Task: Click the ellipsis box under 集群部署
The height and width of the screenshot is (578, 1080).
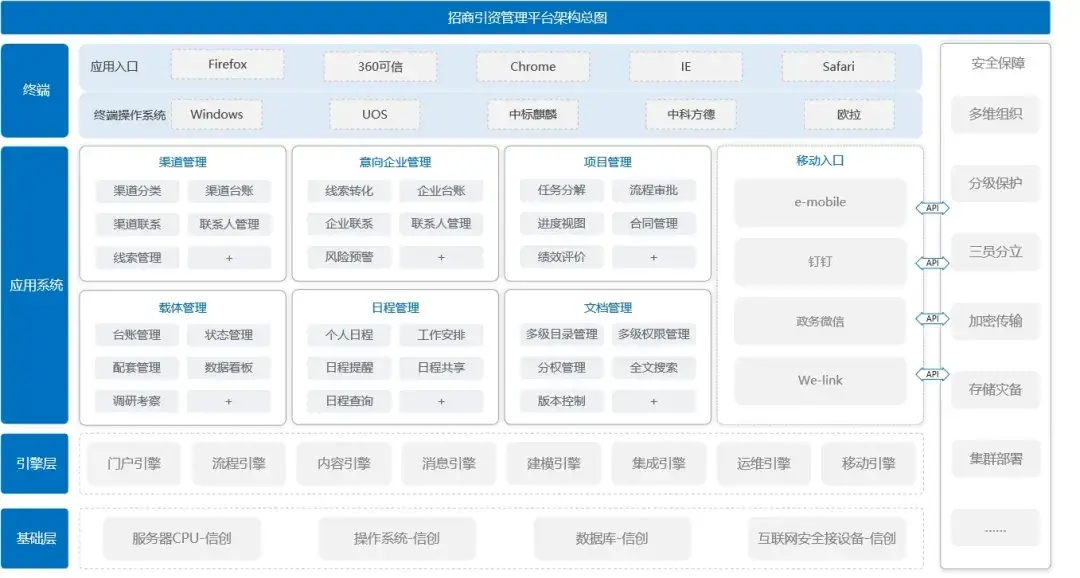Action: point(995,527)
